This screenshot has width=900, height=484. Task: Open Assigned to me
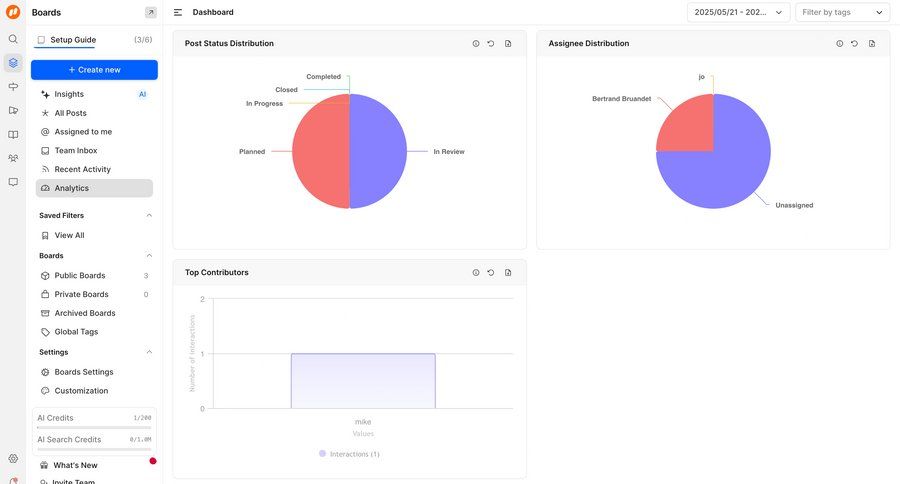click(x=94, y=132)
